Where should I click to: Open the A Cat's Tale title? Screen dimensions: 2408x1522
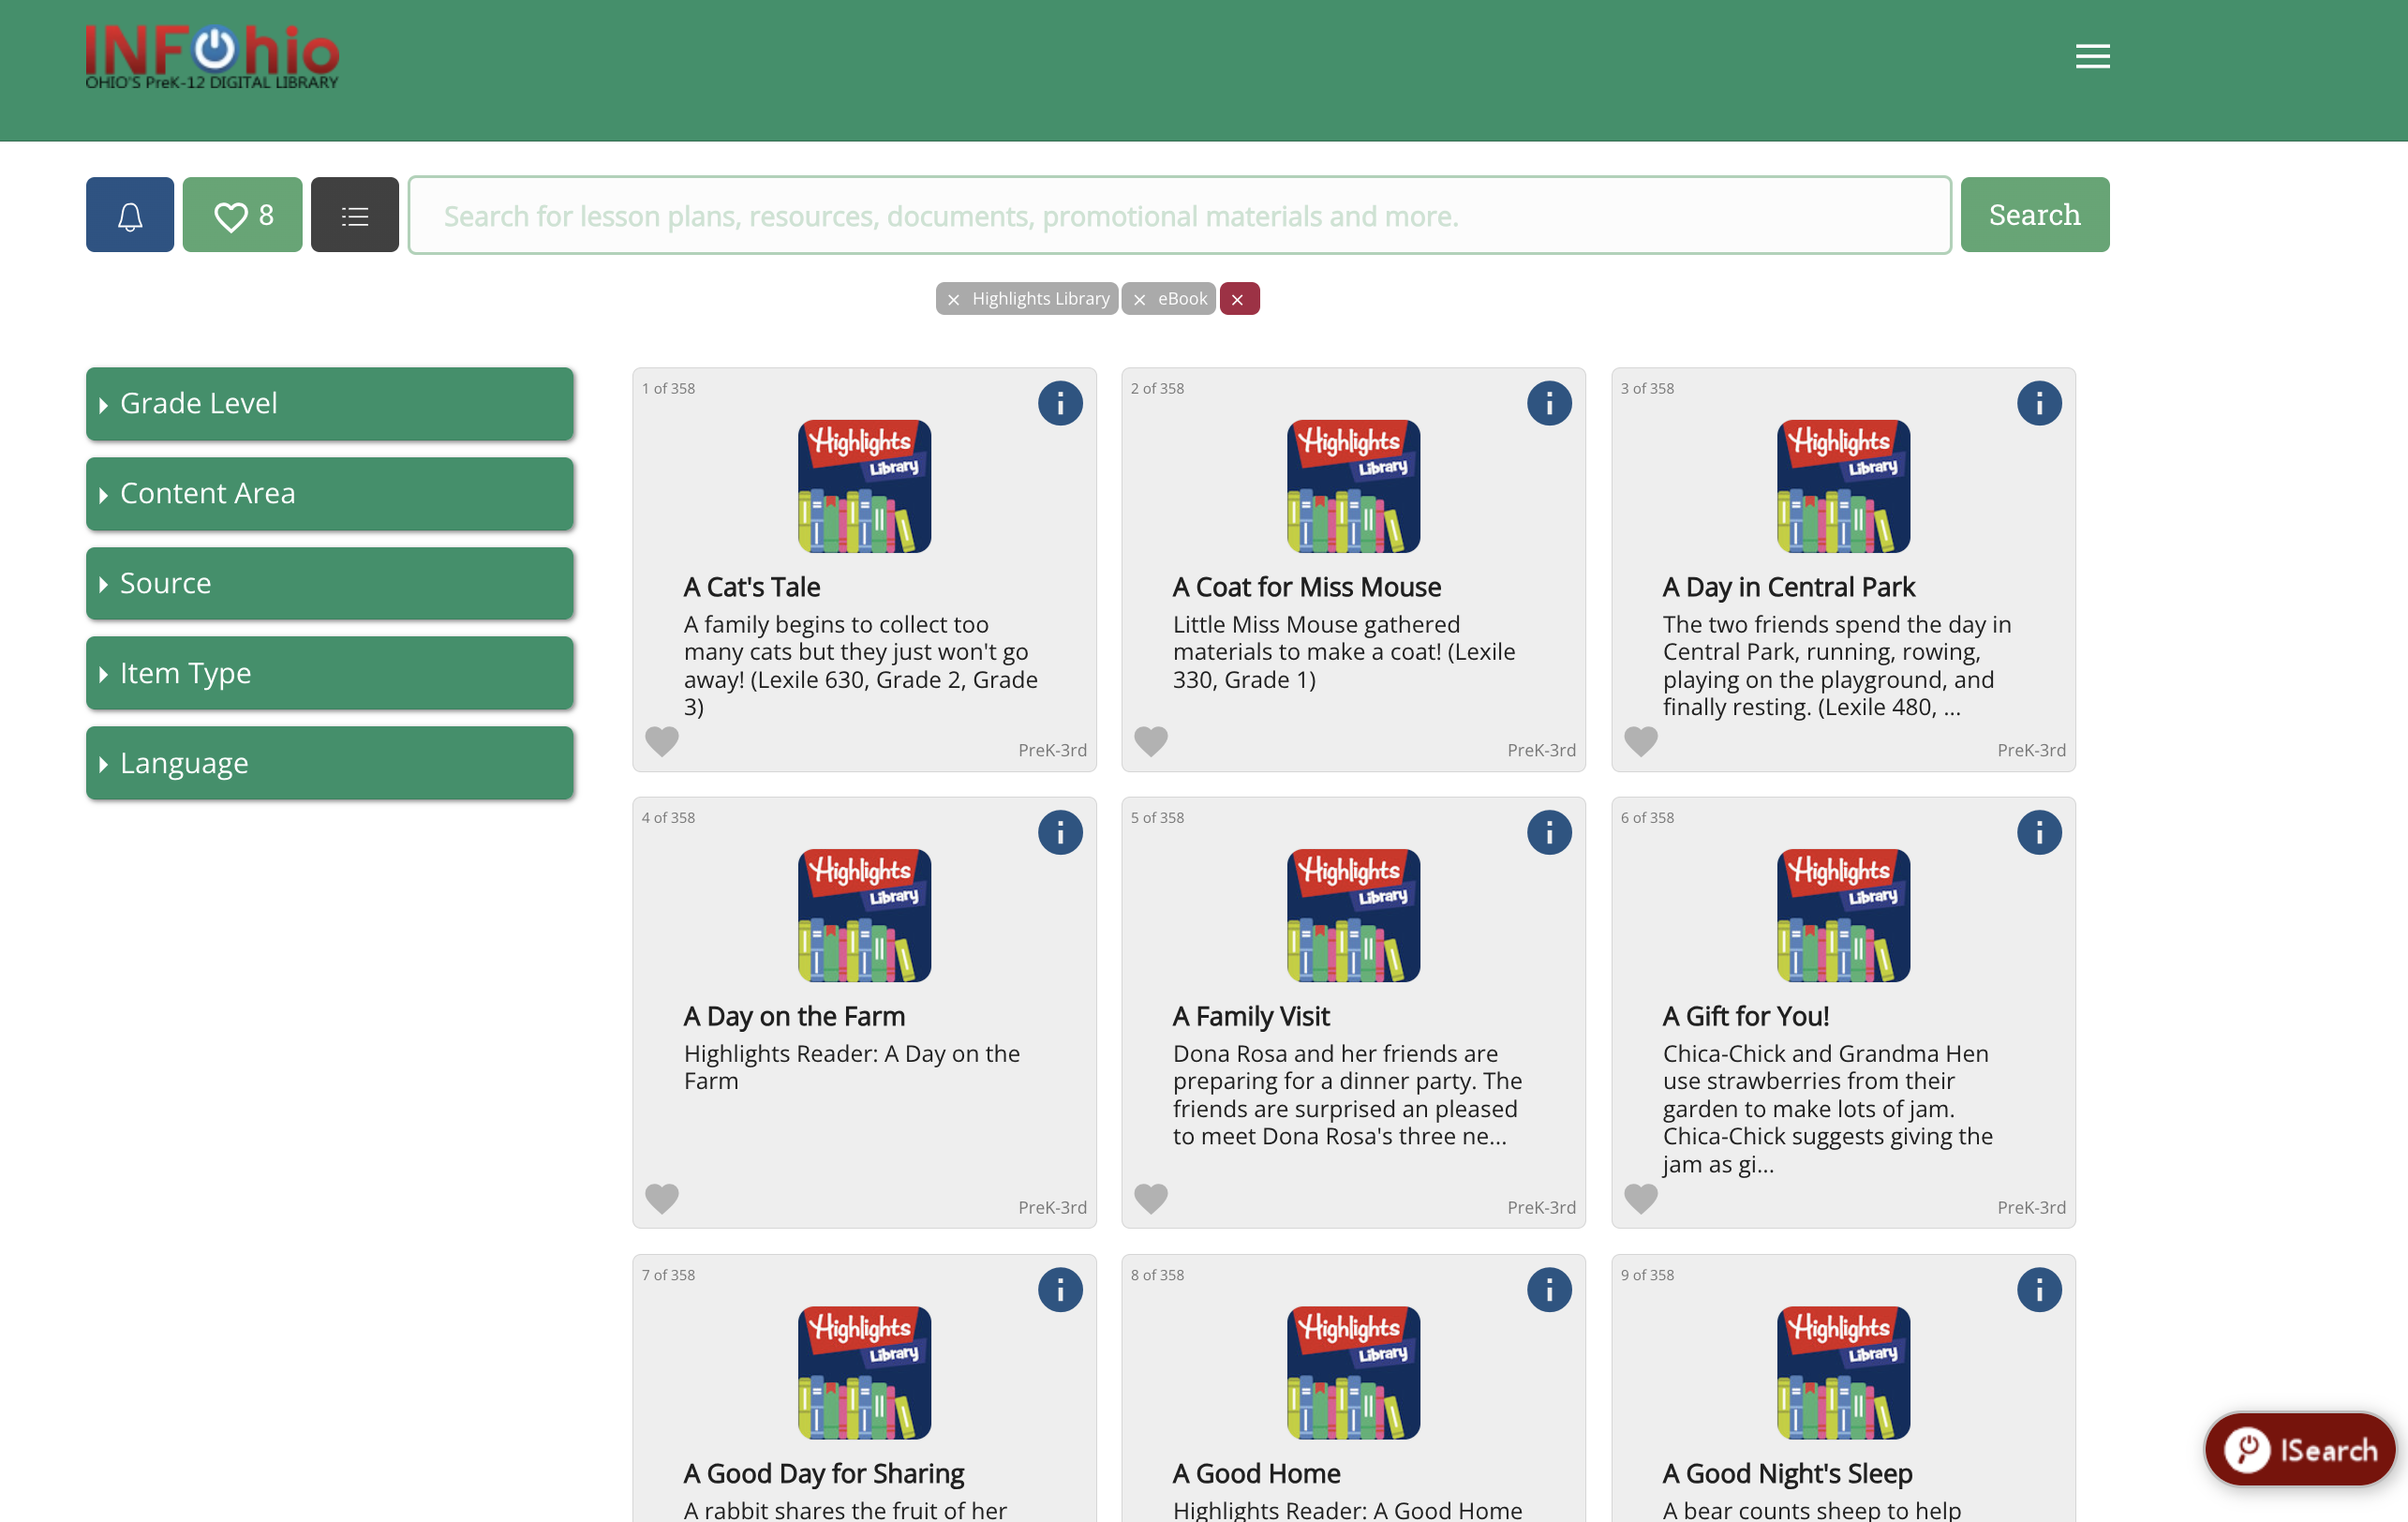752,588
